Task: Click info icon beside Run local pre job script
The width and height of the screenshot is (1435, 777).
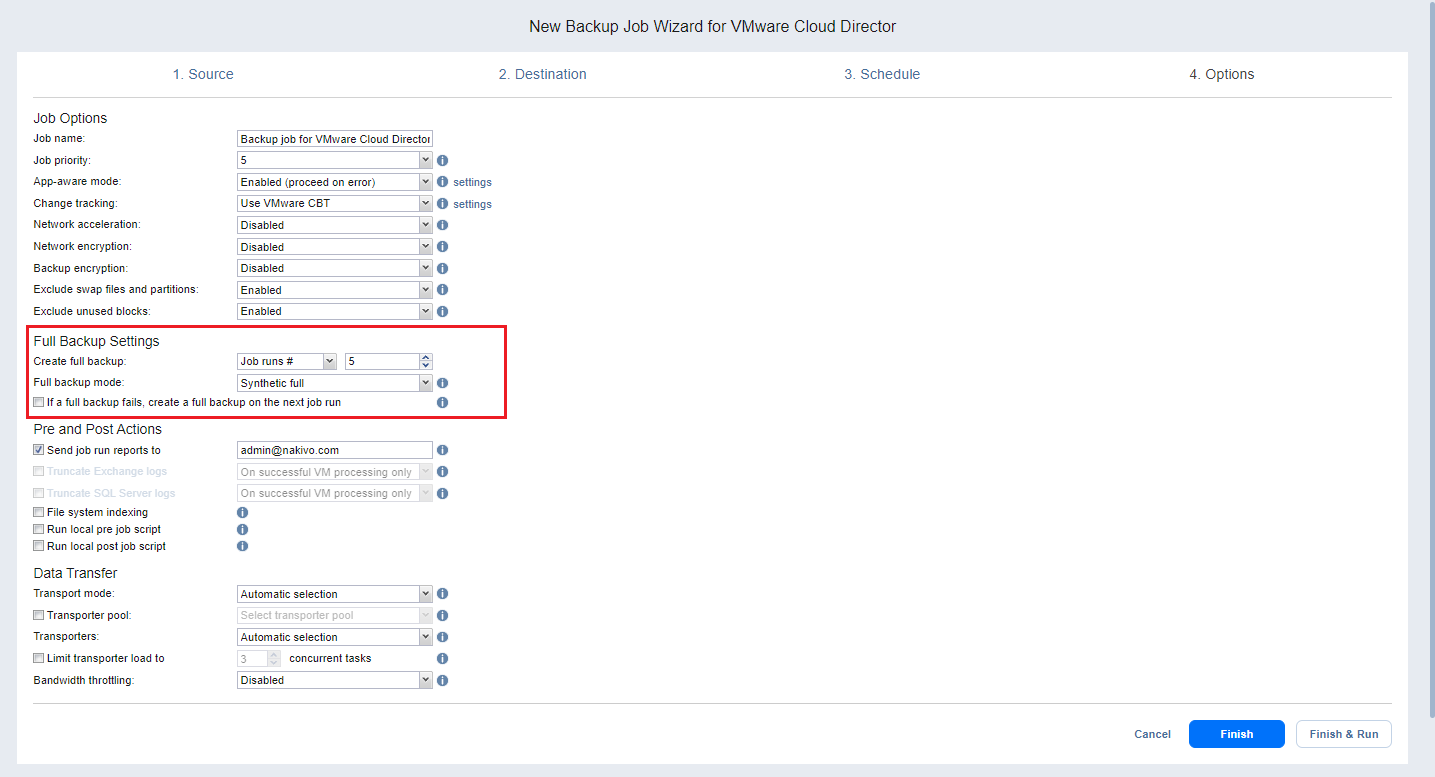Action: [x=242, y=529]
